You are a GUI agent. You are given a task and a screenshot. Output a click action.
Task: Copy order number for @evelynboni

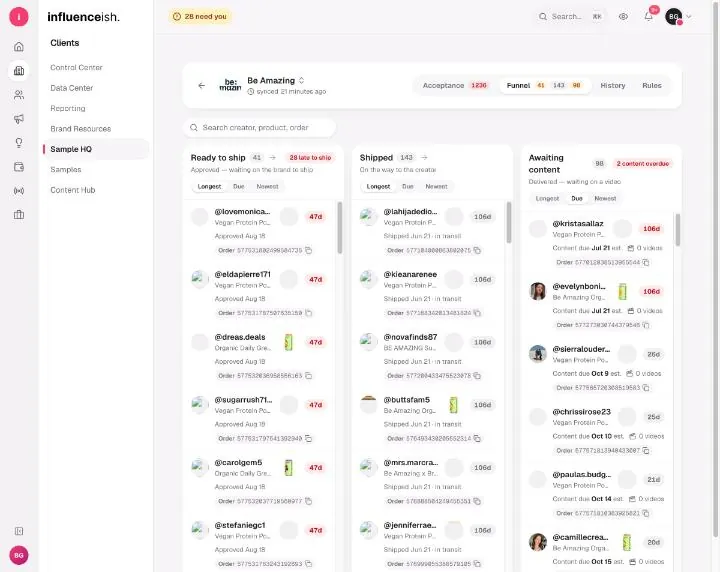(x=646, y=325)
